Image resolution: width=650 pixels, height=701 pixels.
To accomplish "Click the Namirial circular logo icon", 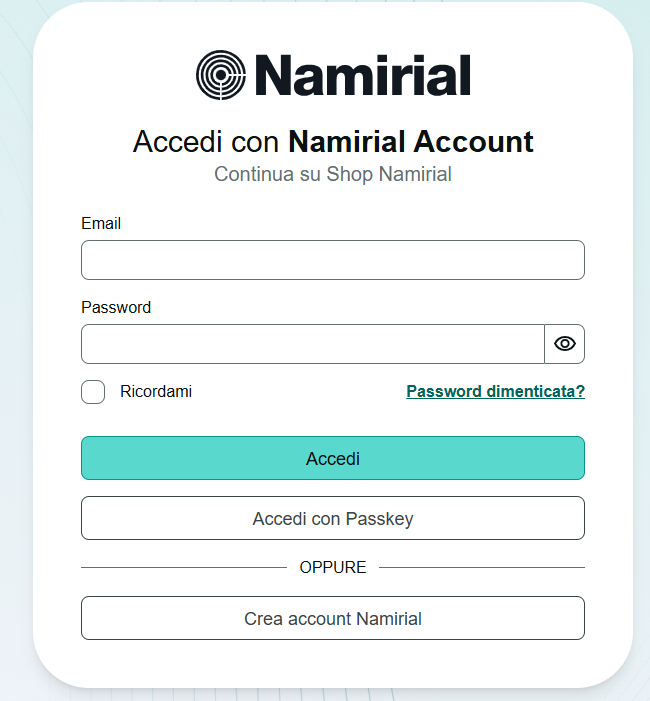I will coord(221,76).
